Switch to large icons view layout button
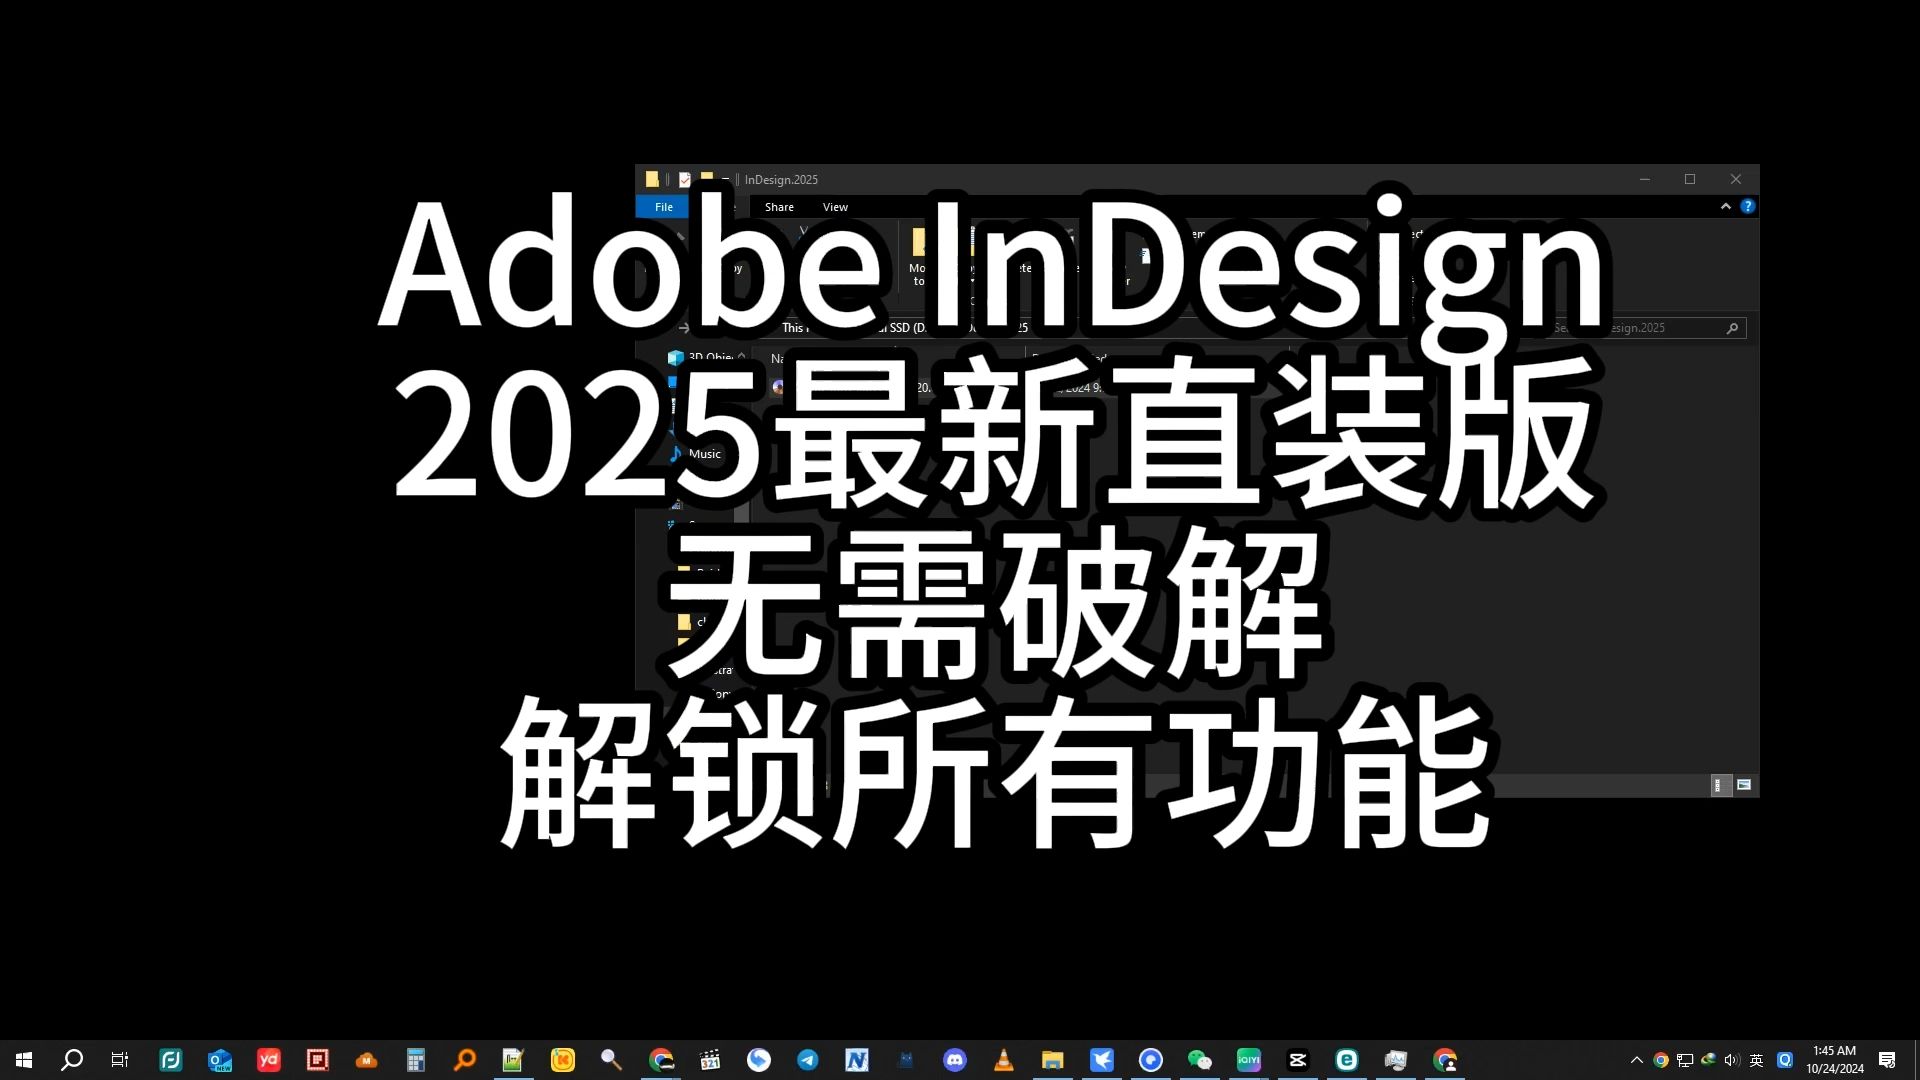The width and height of the screenshot is (1920, 1080). [1744, 785]
